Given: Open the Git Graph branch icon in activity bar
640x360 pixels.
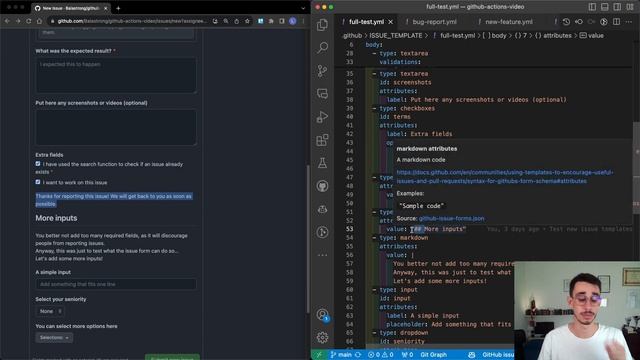Looking at the screenshot, I should click(x=322, y=232).
